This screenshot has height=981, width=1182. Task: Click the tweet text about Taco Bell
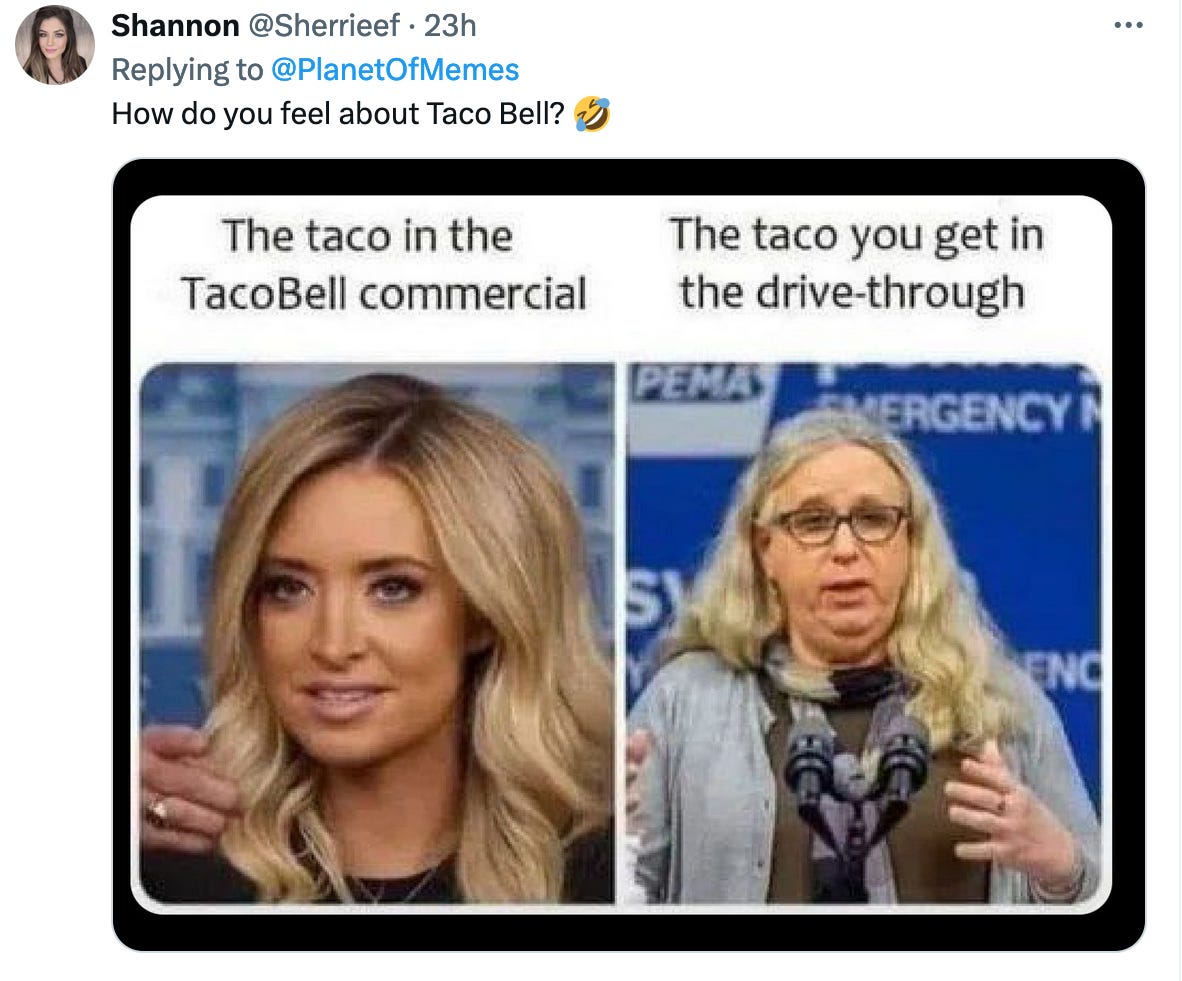pos(338,114)
